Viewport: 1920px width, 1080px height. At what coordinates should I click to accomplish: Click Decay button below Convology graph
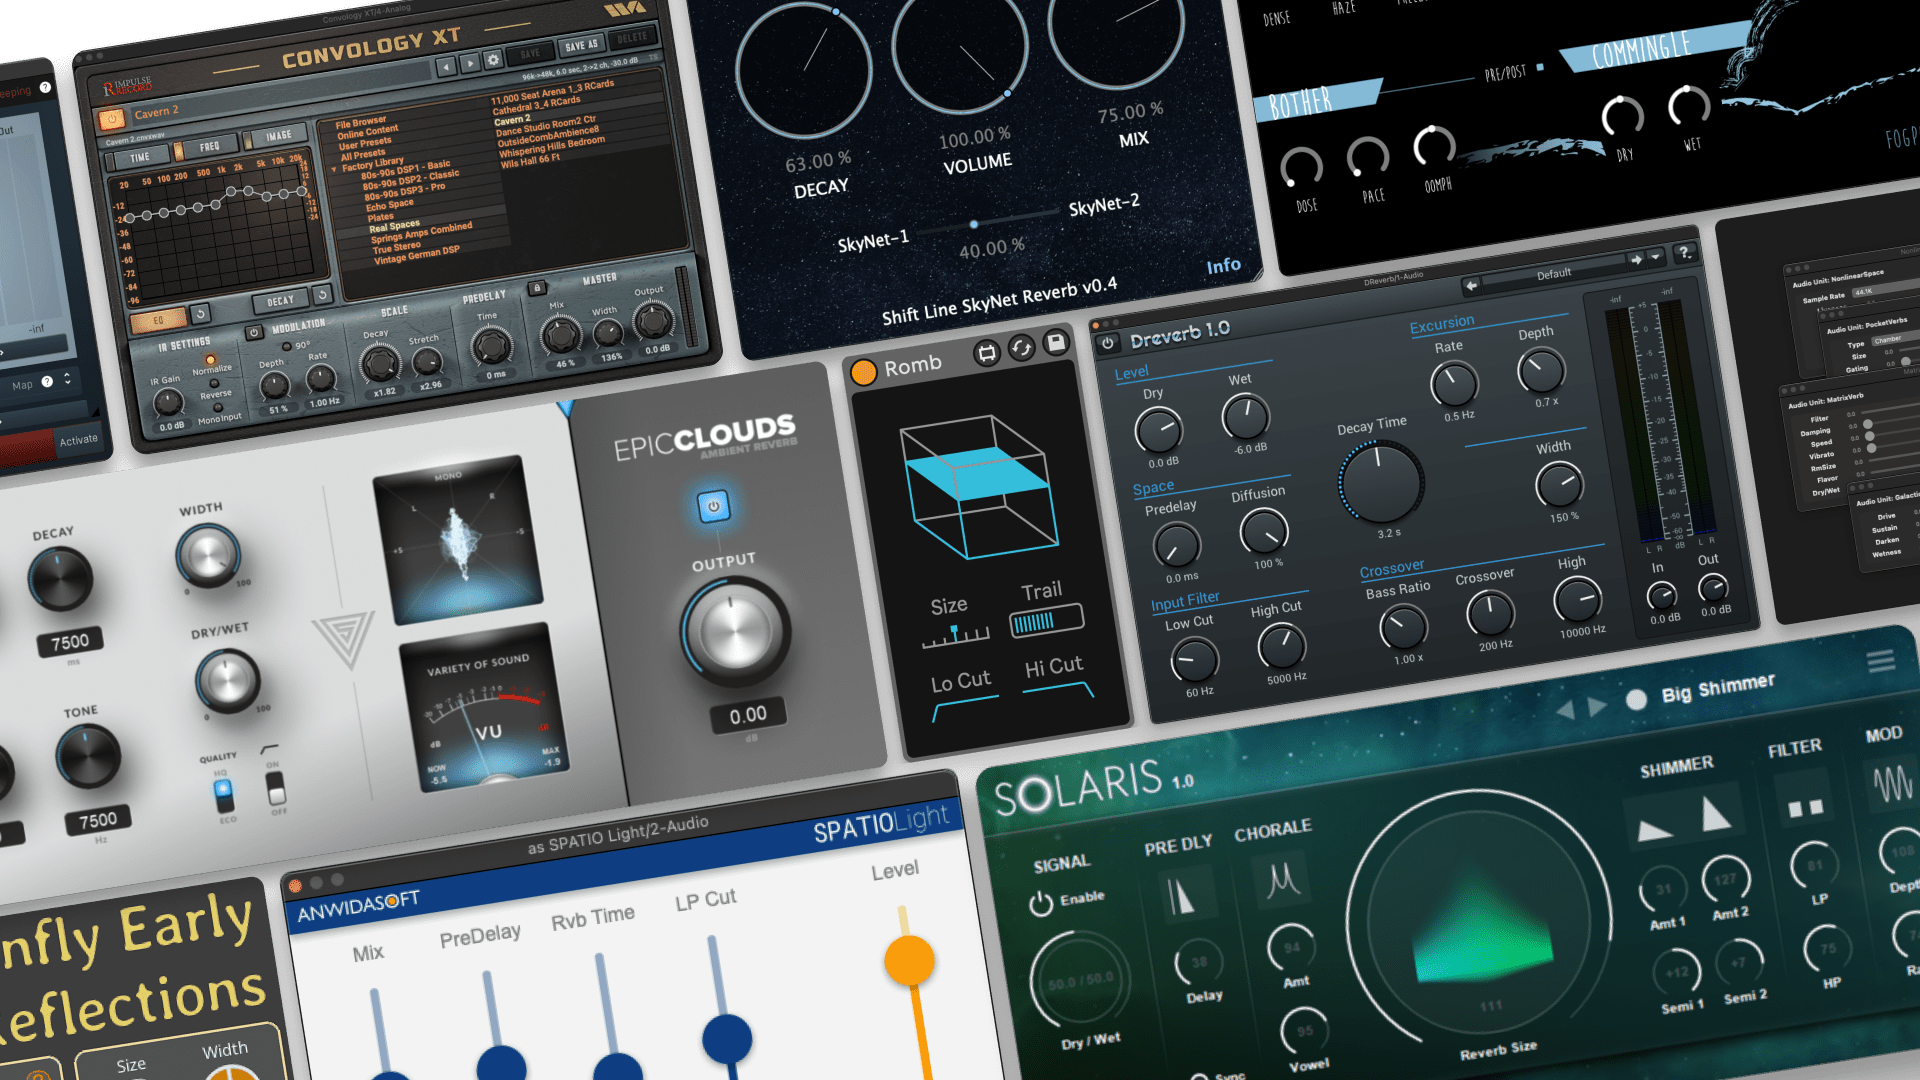pyautogui.click(x=281, y=301)
